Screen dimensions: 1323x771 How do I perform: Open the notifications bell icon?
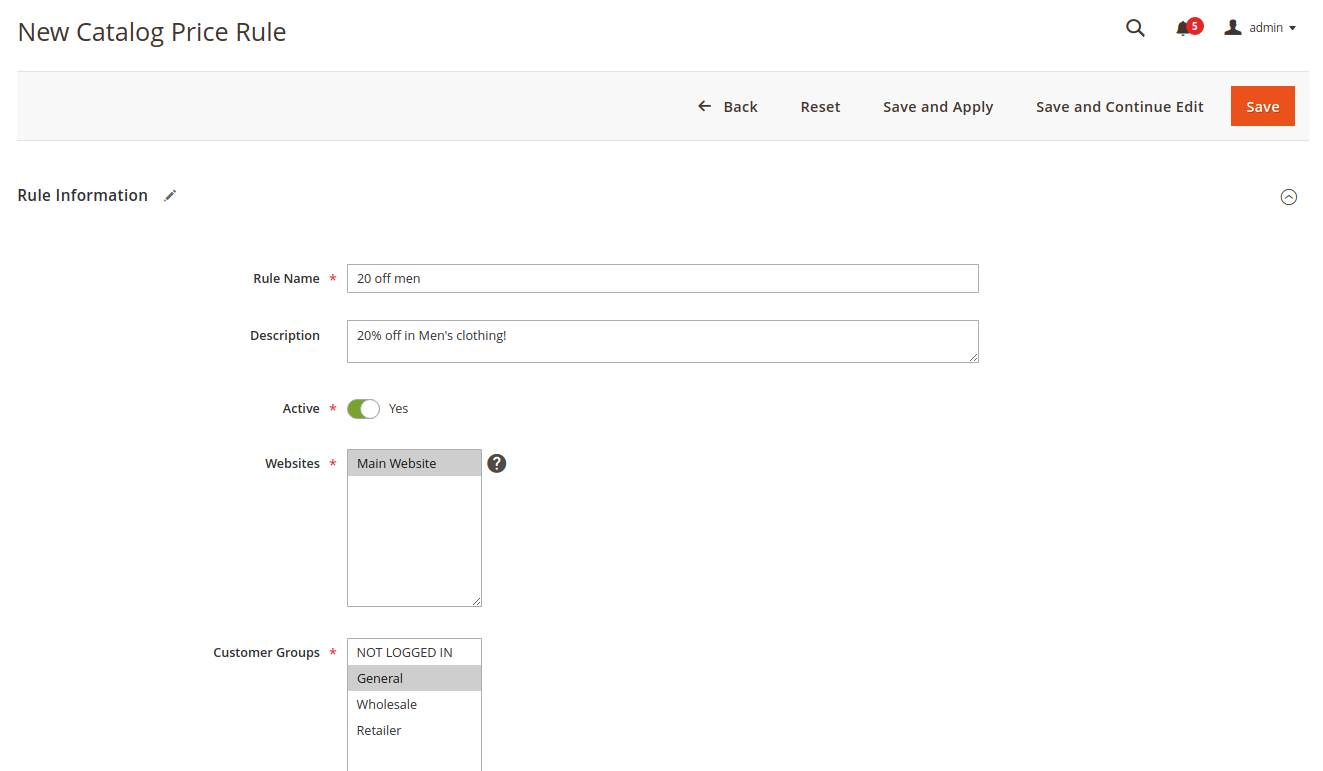click(1183, 29)
